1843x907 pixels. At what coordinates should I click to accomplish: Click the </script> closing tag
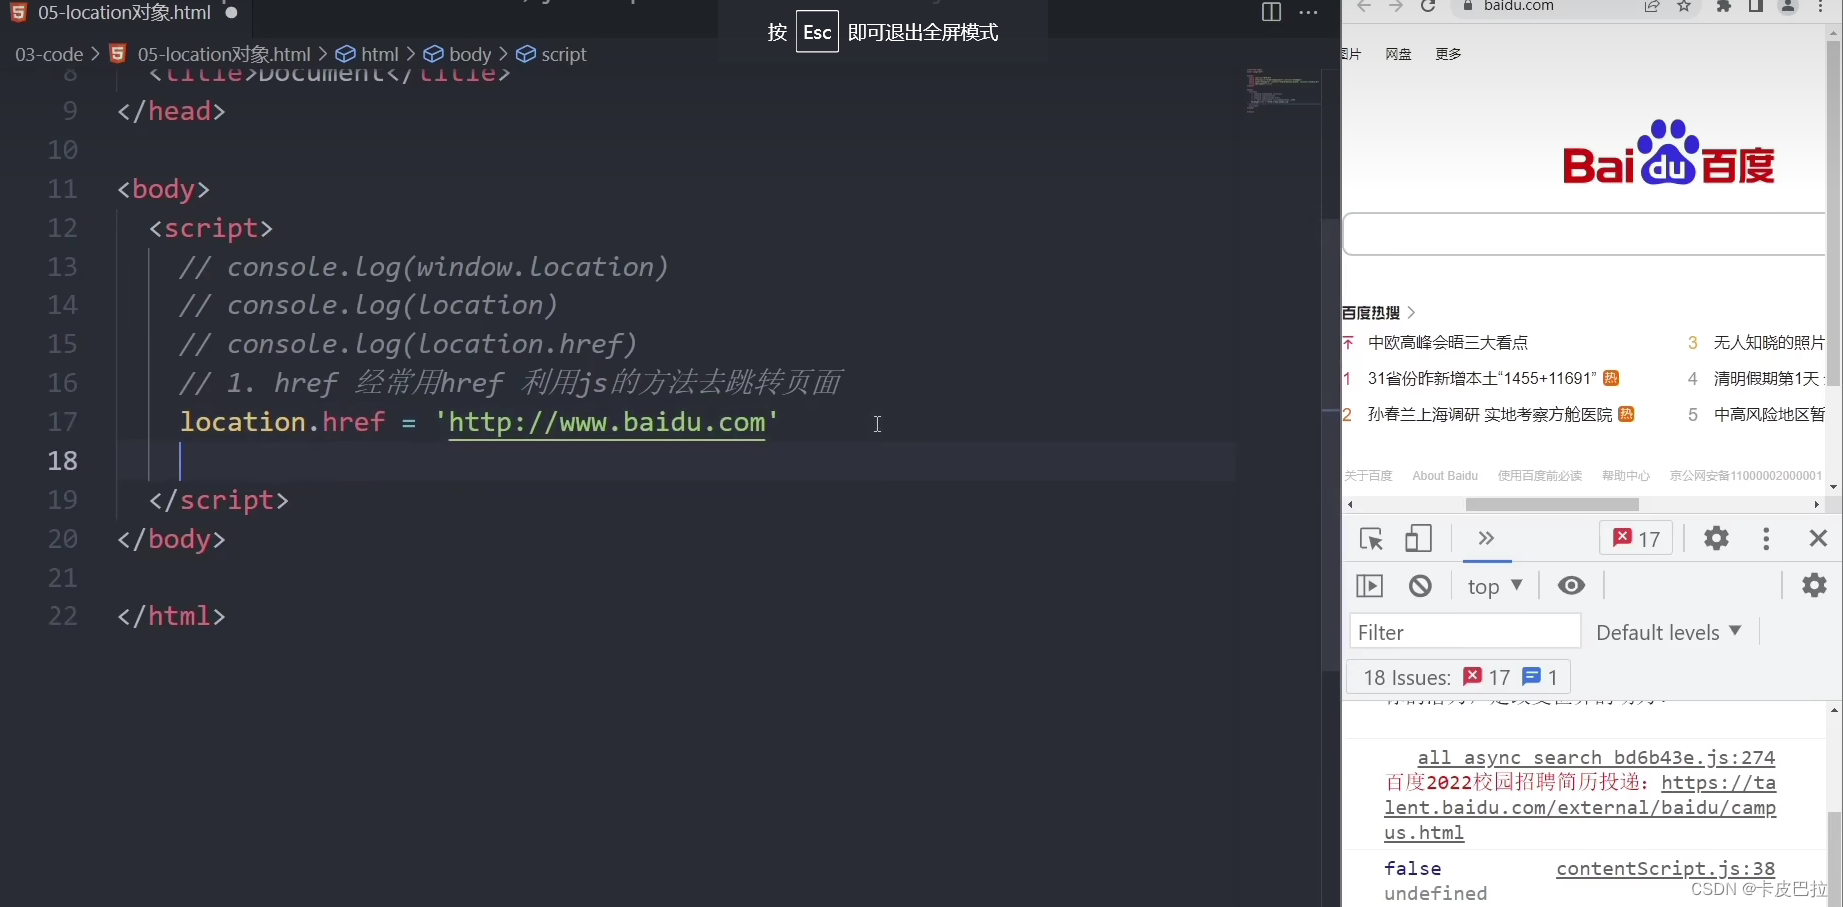coord(219,500)
